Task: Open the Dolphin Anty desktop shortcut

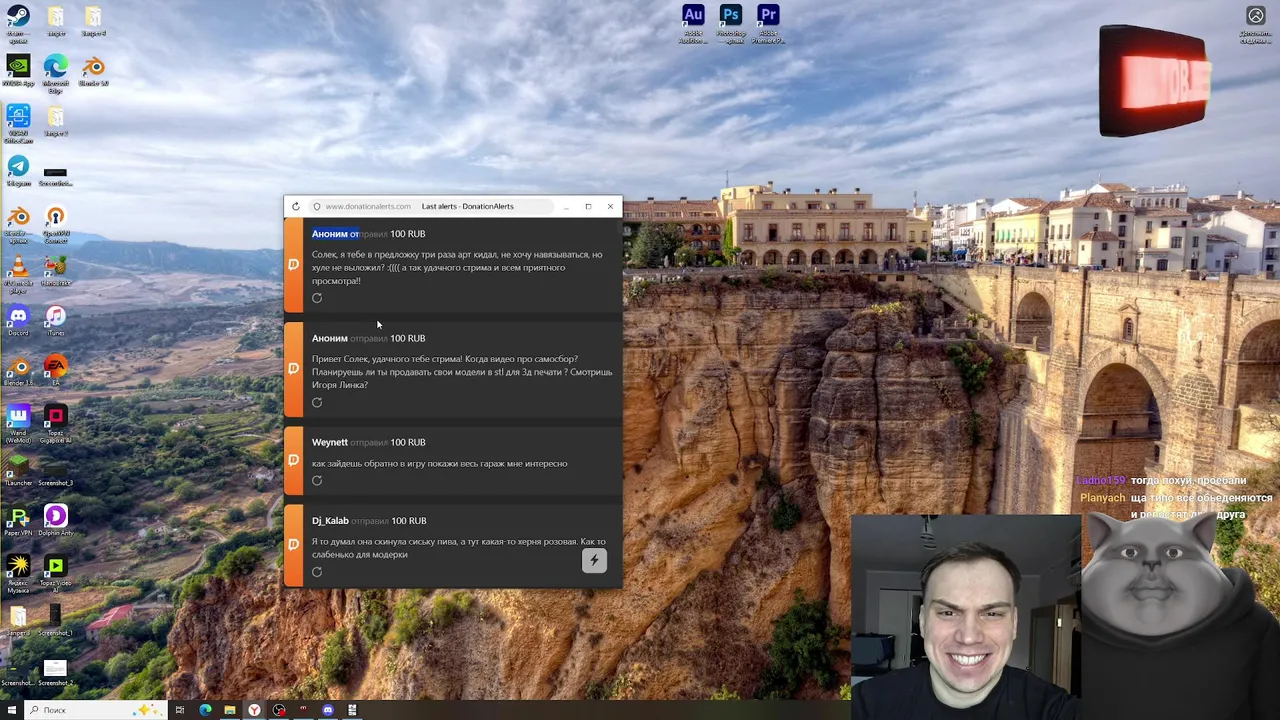Action: point(56,521)
